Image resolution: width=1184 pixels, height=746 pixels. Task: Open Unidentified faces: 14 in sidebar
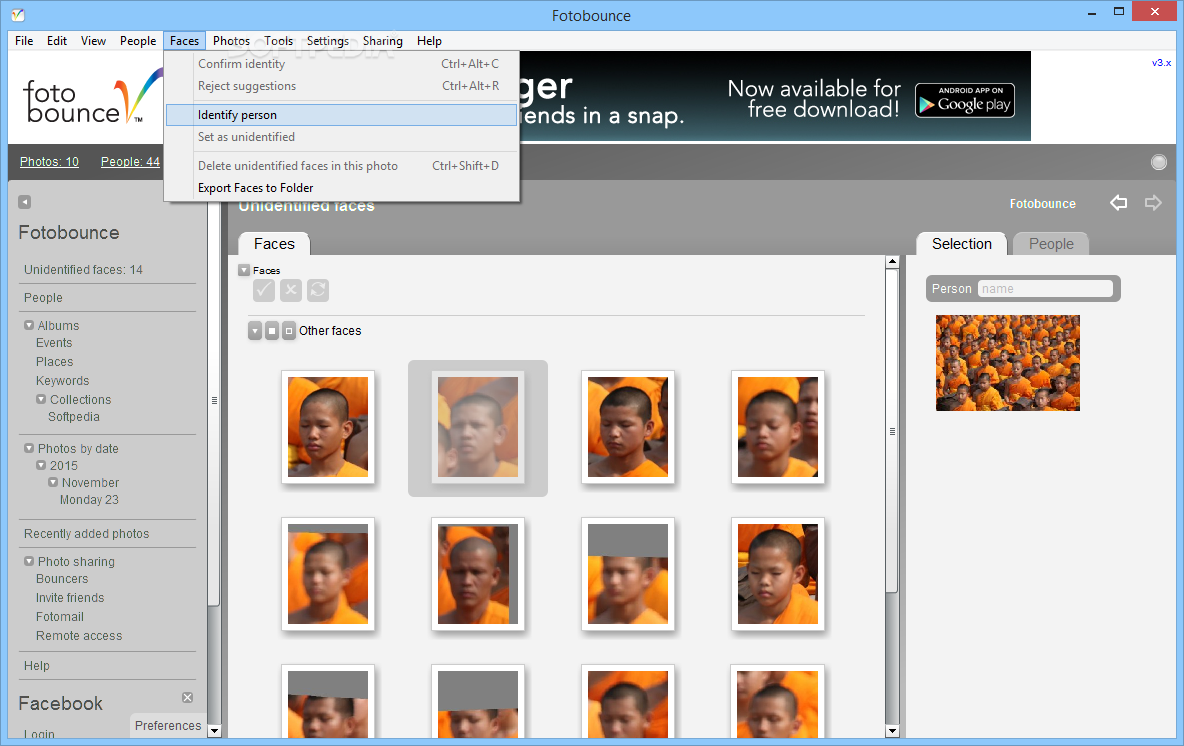pyautogui.click(x=83, y=270)
